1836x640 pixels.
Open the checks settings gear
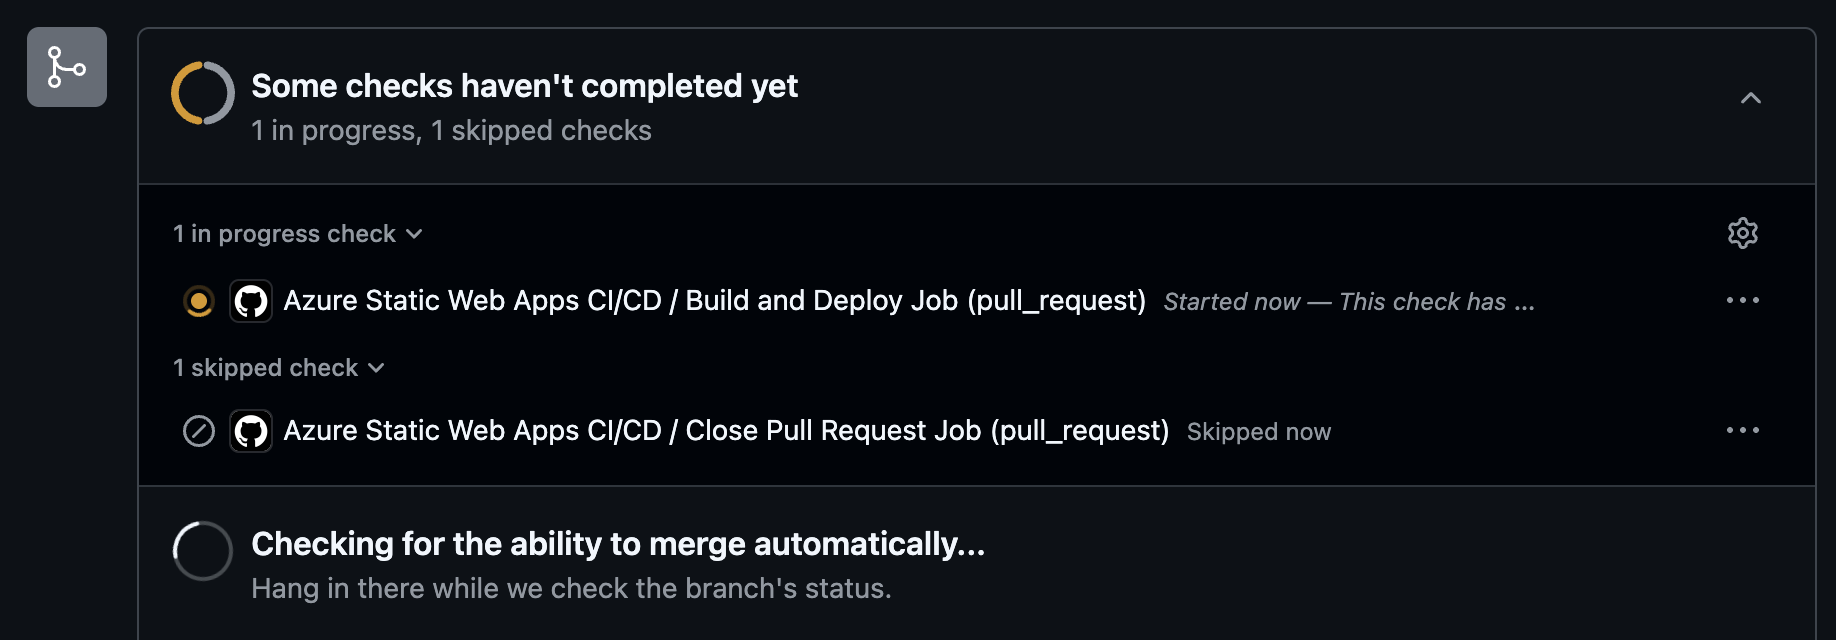[1742, 233]
